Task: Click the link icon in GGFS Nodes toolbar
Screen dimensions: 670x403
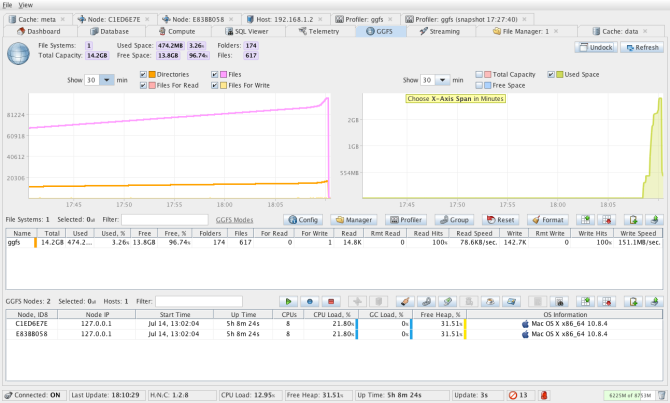Action: pyautogui.click(x=426, y=301)
